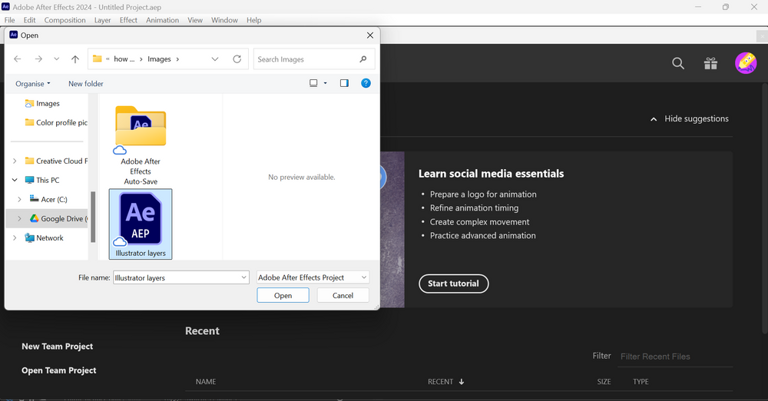Select Images in navigation pane
This screenshot has width=768, height=401.
pyautogui.click(x=48, y=103)
